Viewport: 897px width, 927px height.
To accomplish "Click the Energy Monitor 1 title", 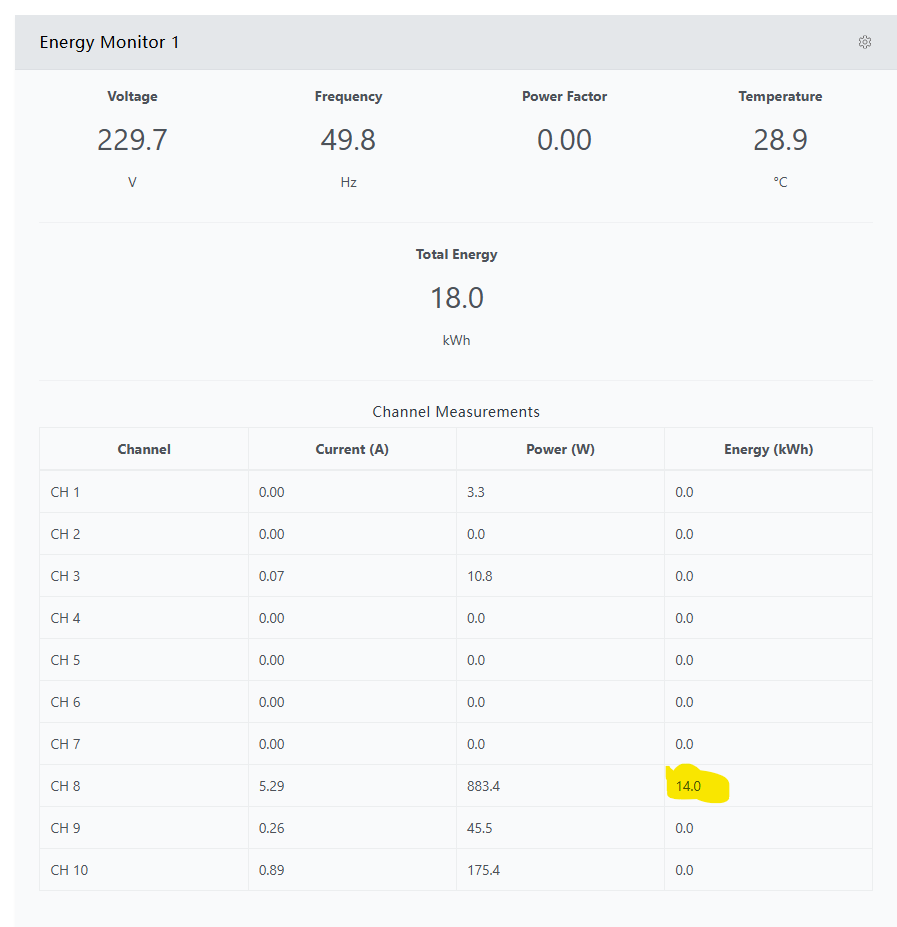I will click(x=109, y=42).
